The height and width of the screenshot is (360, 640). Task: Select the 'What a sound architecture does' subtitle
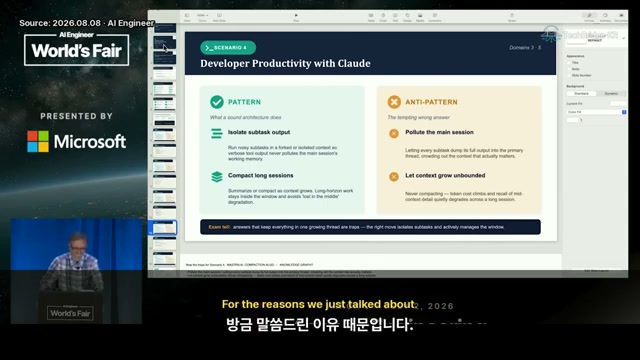(245, 118)
